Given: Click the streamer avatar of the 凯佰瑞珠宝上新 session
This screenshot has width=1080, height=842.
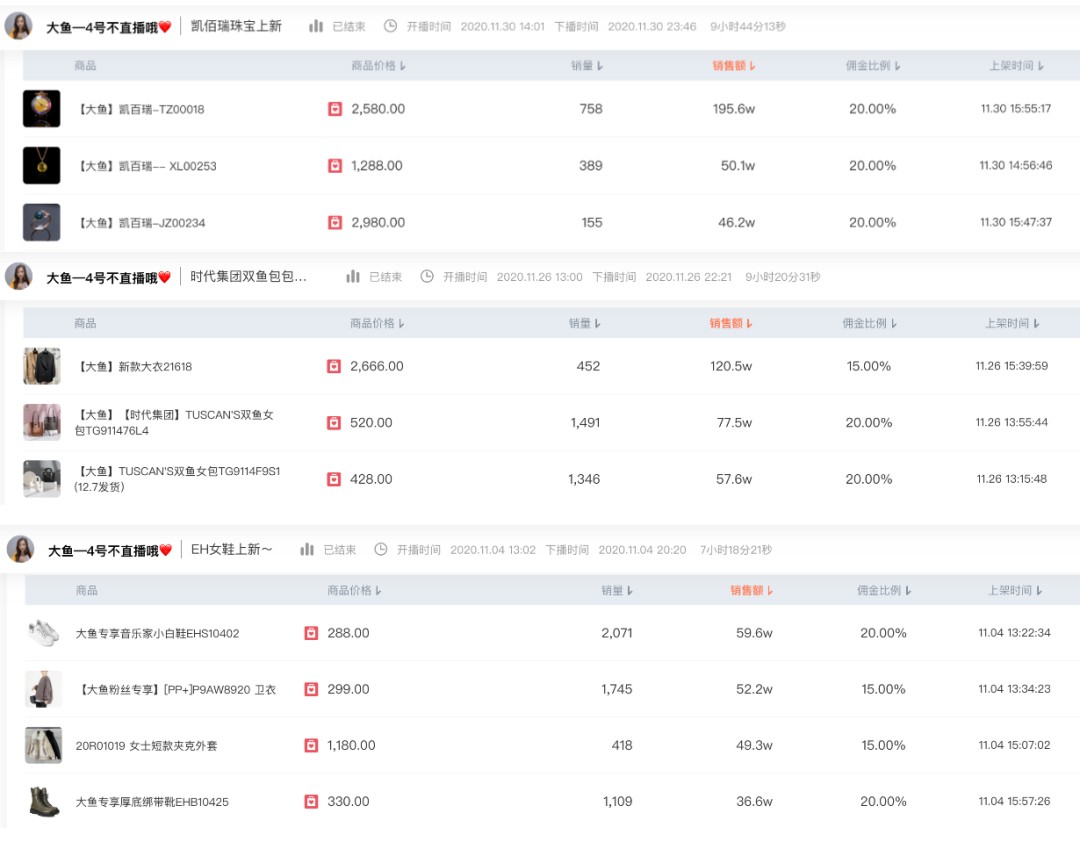Looking at the screenshot, I should pos(19,26).
